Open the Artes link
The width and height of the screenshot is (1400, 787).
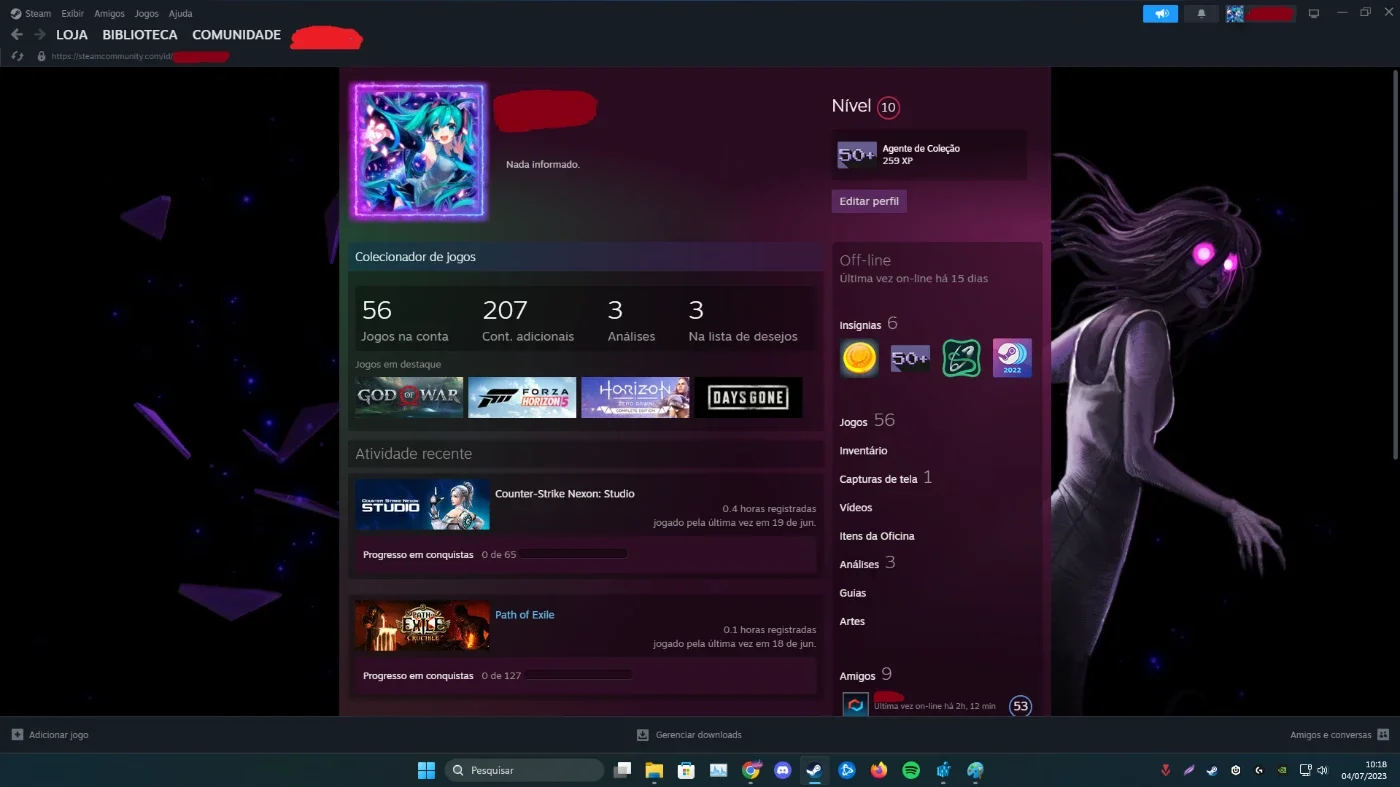852,621
